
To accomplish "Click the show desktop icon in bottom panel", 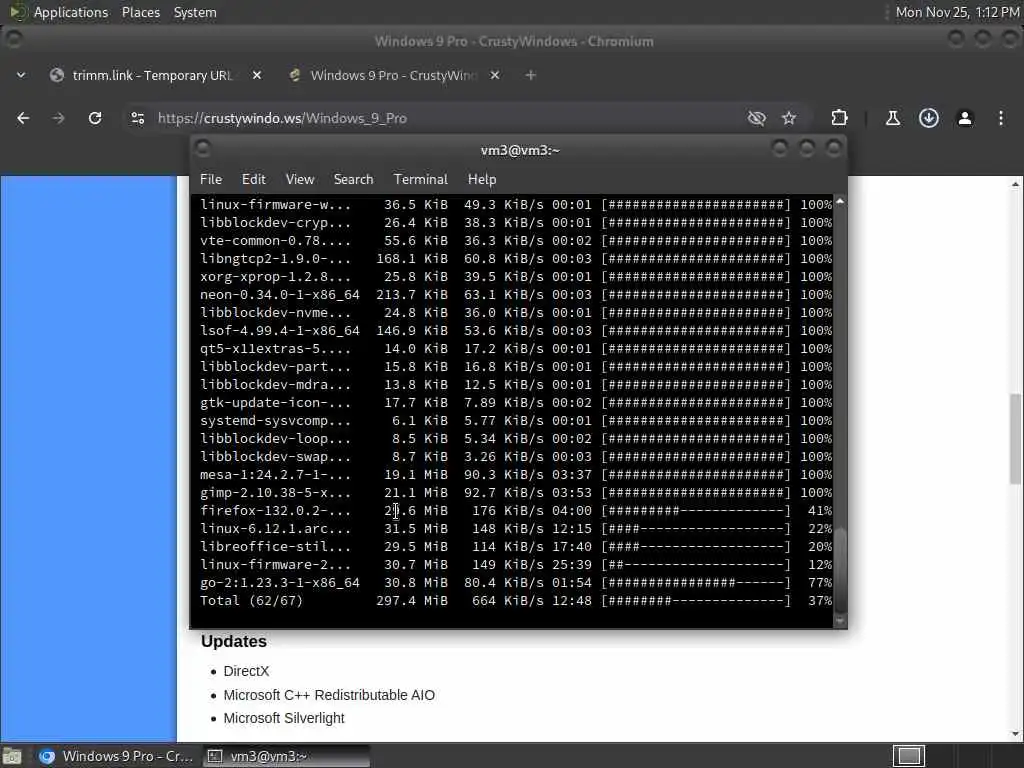I will point(12,756).
